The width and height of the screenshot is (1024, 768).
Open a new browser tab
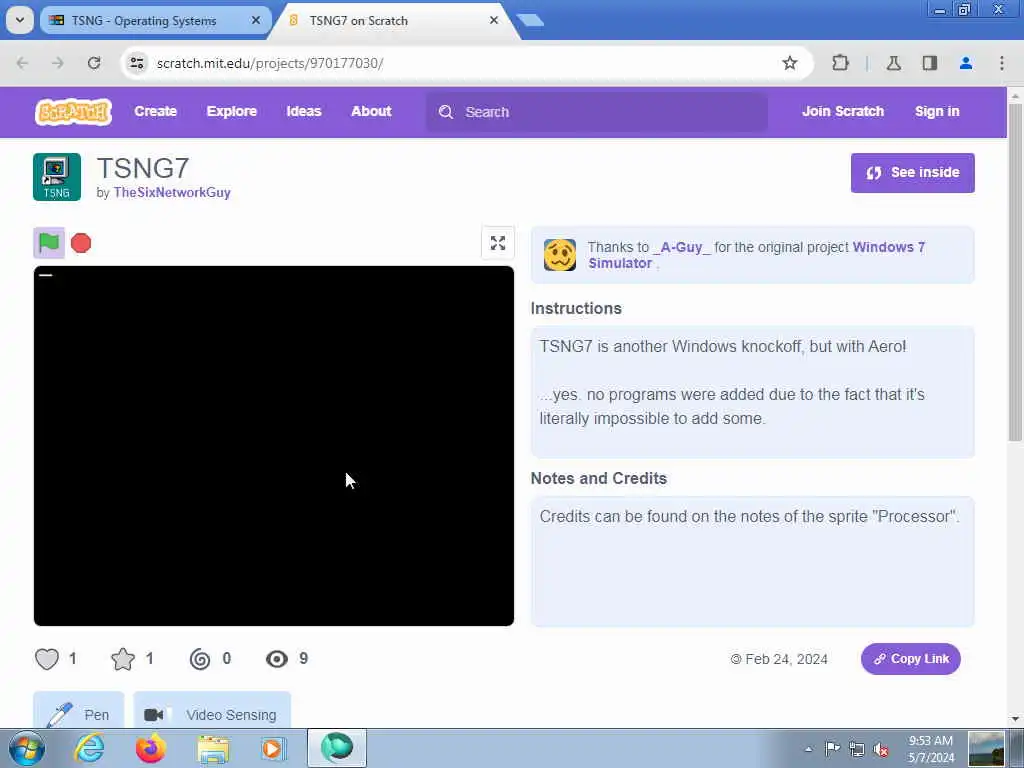click(x=530, y=21)
